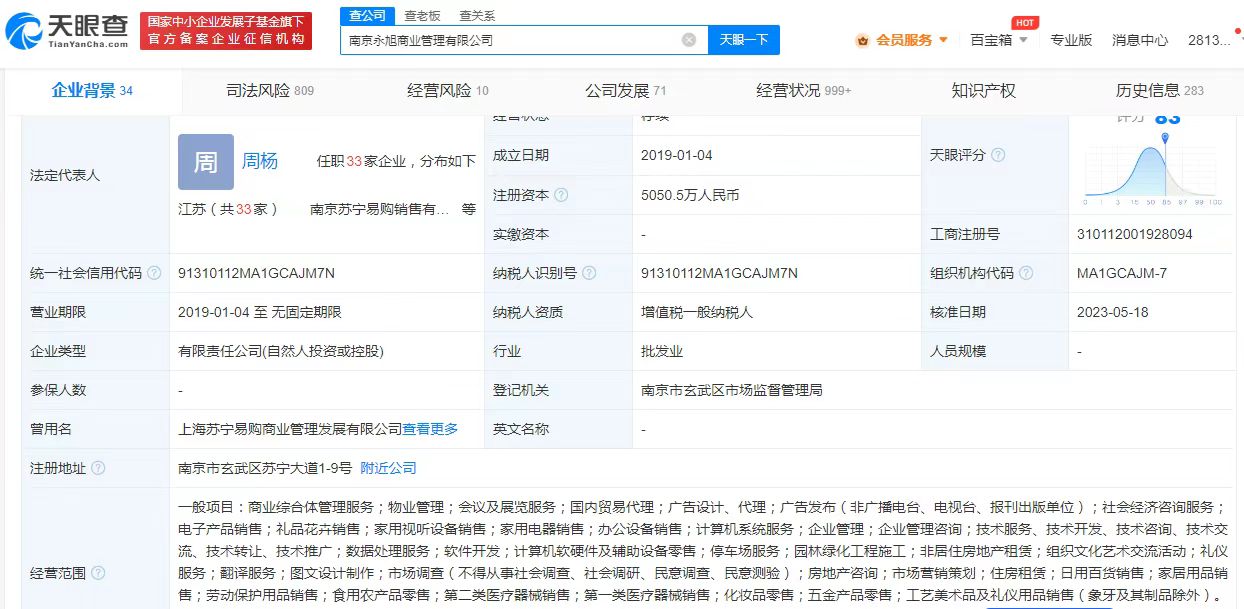Click the 附近公司 nearby companies link
The image size is (1244, 609).
coord(388,468)
